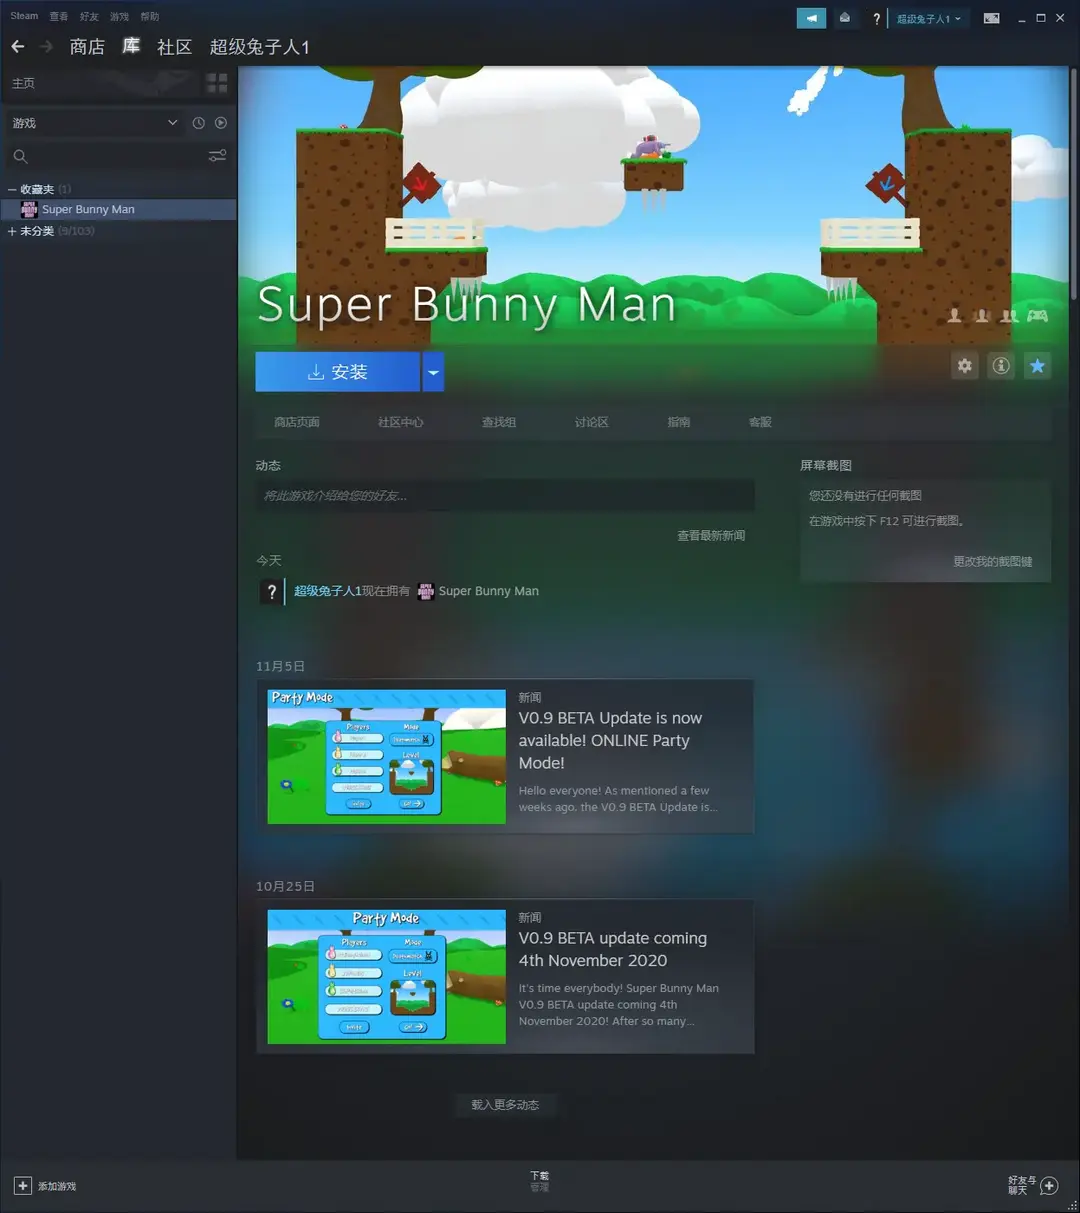Open 社区中心 link
The height and width of the screenshot is (1213, 1080).
[401, 422]
